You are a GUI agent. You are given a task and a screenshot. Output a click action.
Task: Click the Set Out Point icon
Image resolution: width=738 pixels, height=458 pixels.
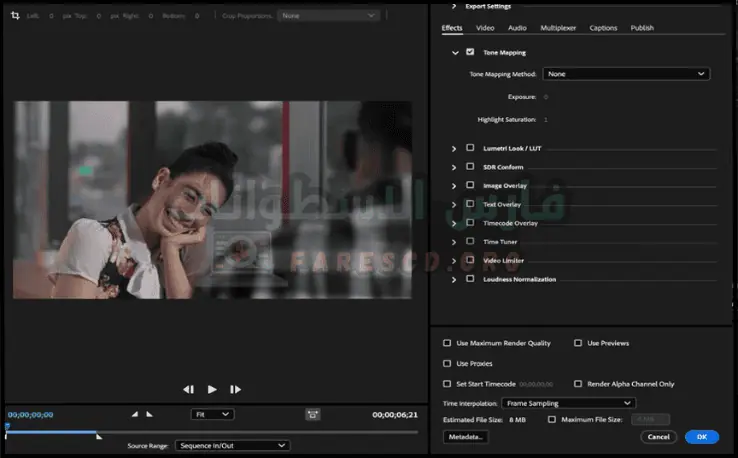(150, 414)
